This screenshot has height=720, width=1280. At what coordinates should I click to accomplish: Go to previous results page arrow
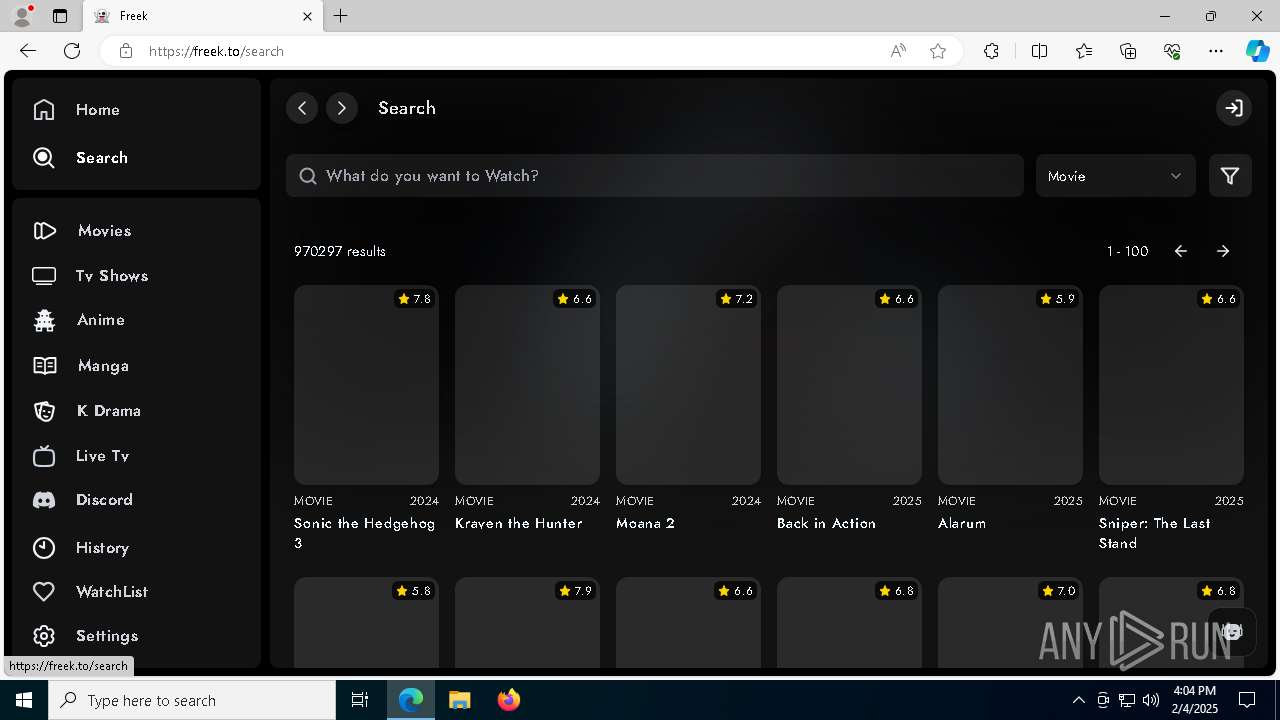(1181, 251)
